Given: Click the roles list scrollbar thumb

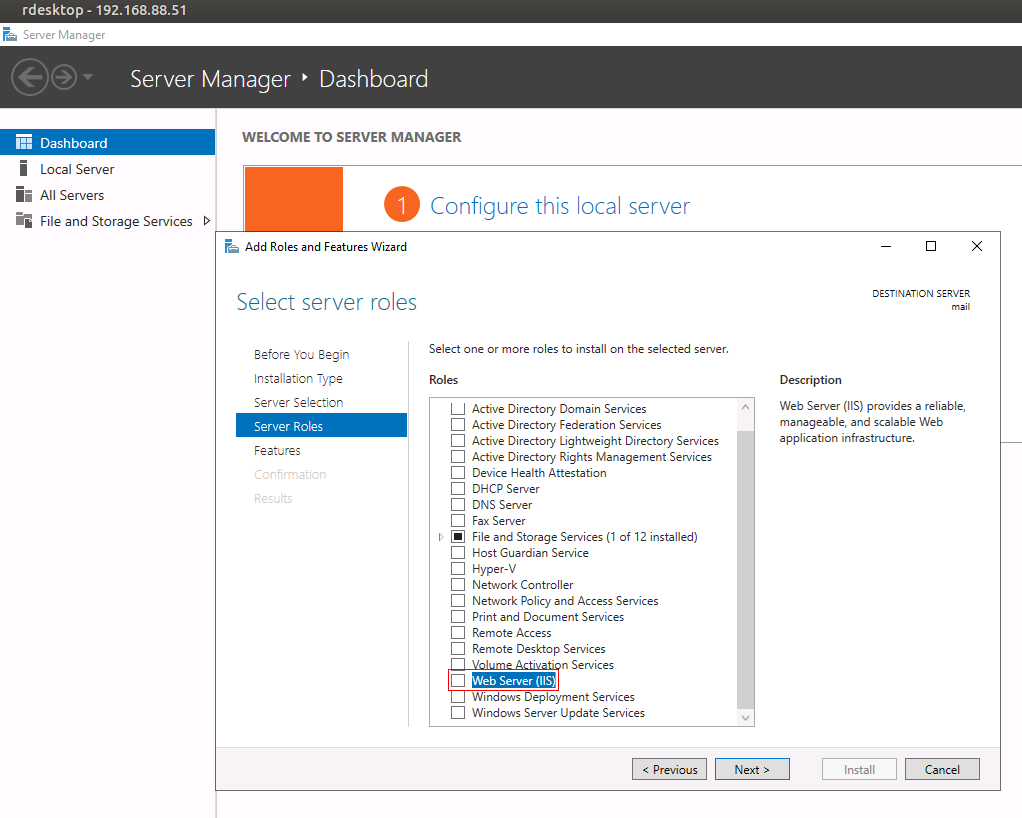Looking at the screenshot, I should point(746,570).
